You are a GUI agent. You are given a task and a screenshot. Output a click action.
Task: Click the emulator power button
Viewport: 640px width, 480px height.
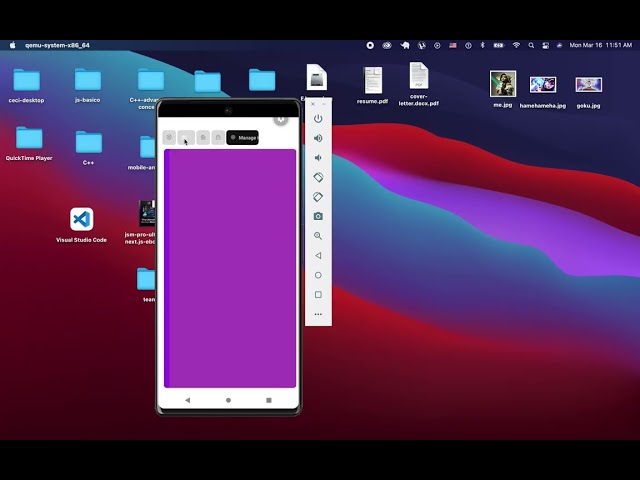pos(318,119)
